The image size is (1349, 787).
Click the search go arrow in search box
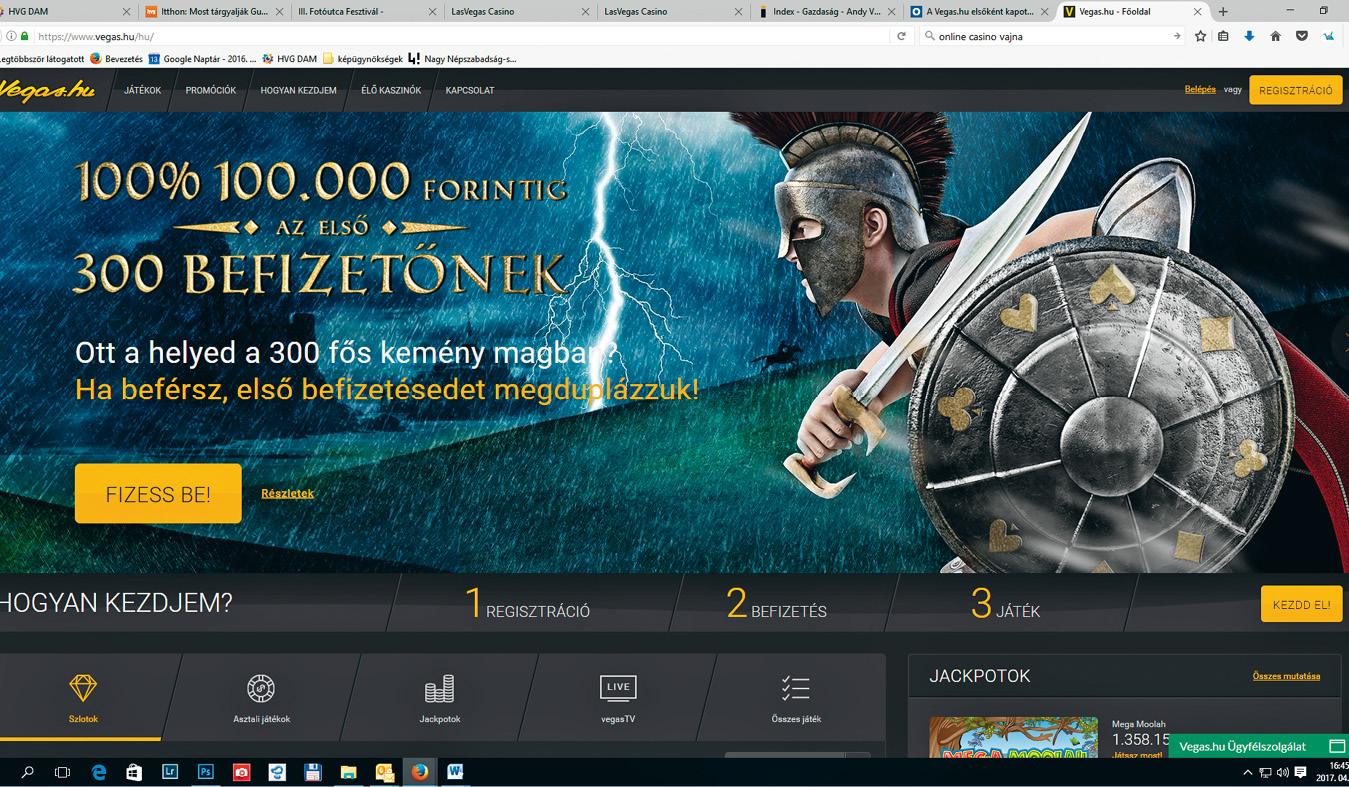click(x=1177, y=36)
